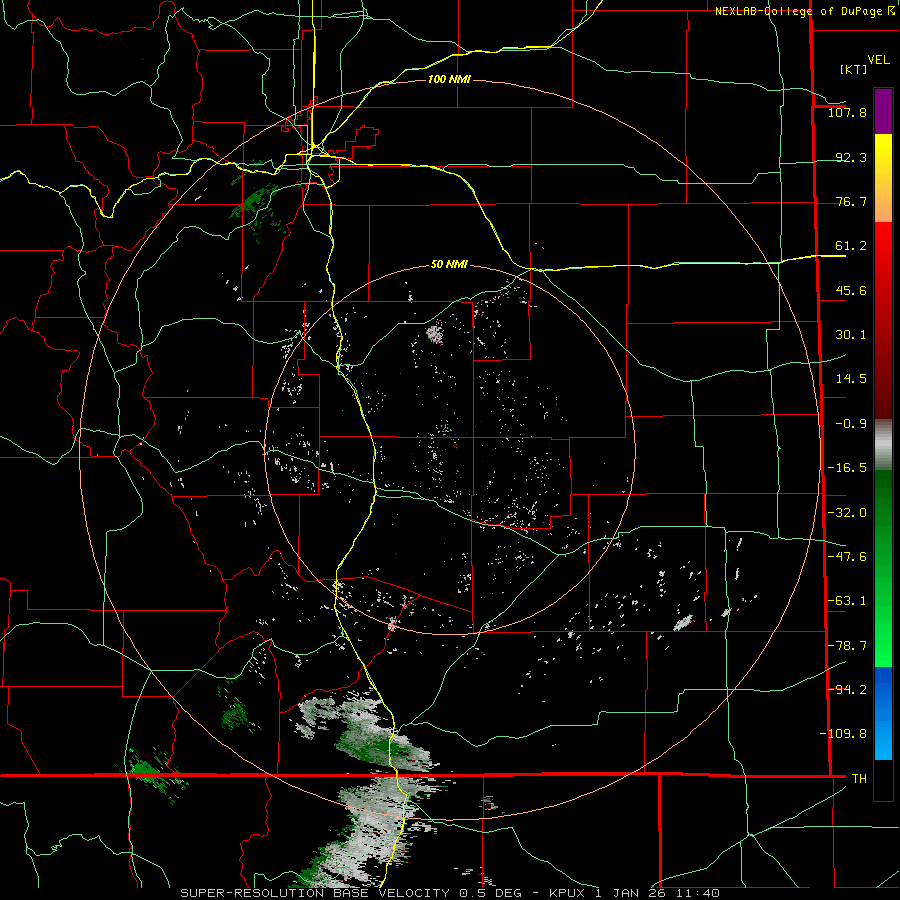This screenshot has width=900, height=900.
Task: Select the -0.9 legend value
Action: click(x=851, y=424)
